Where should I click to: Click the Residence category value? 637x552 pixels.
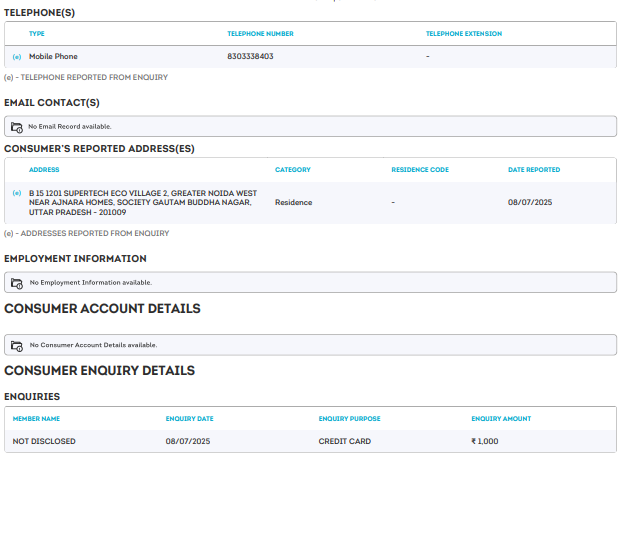293,203
